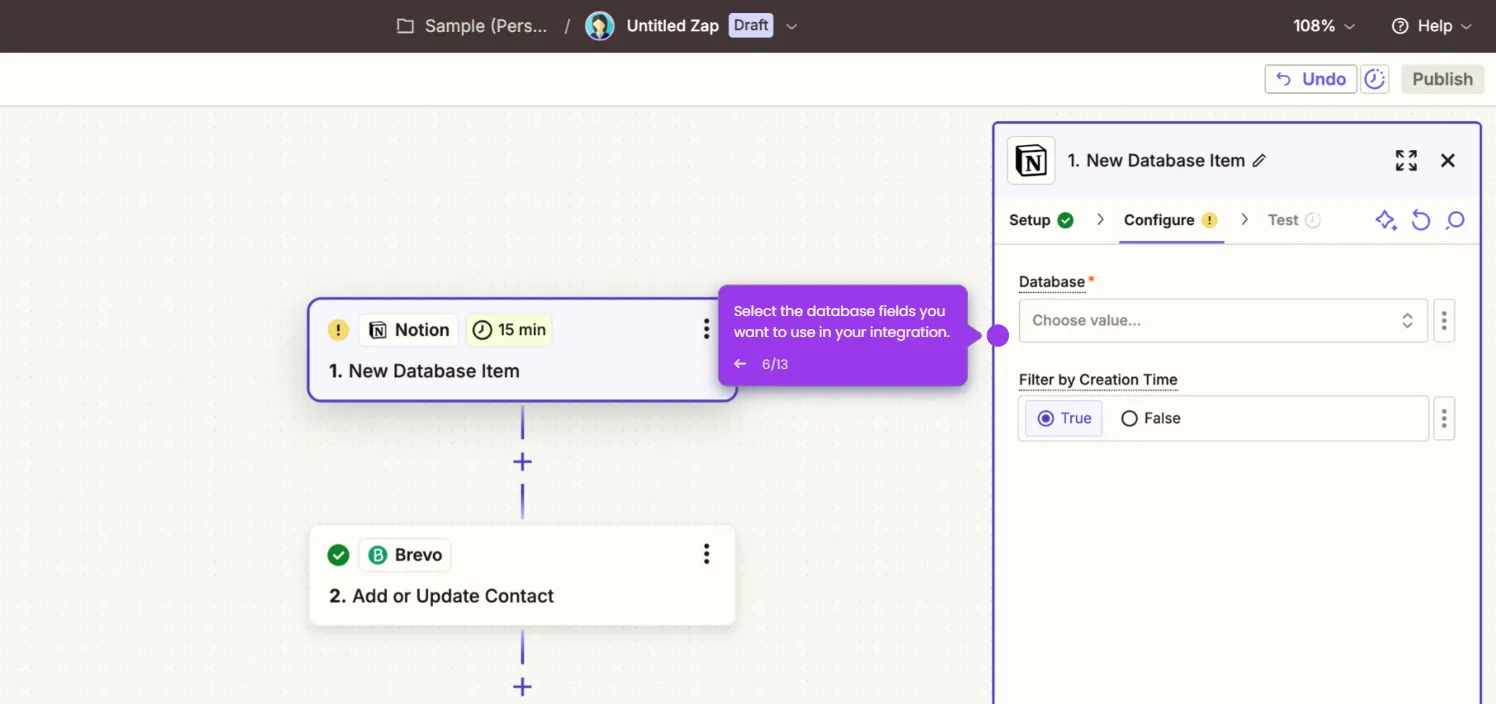The image size is (1496, 704).
Task: Switch to the Configure tab
Action: pos(1170,220)
